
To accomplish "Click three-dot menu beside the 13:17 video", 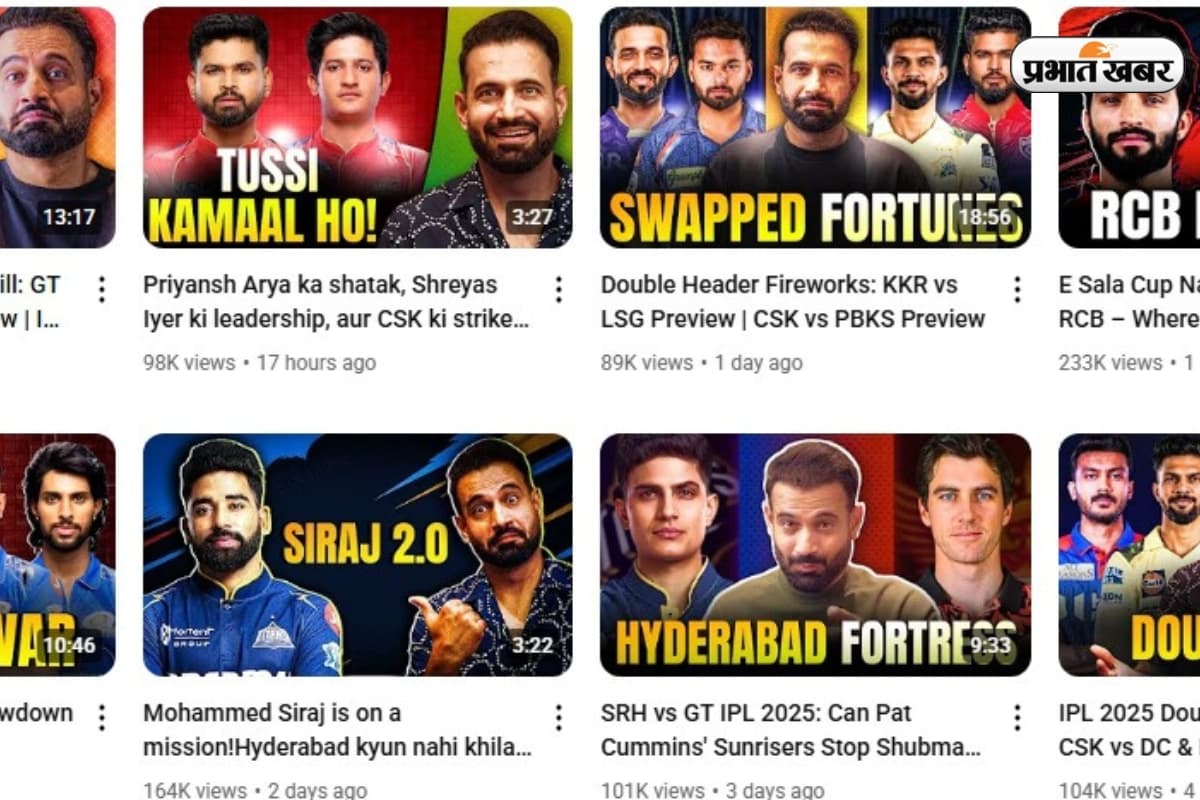I will [x=101, y=290].
